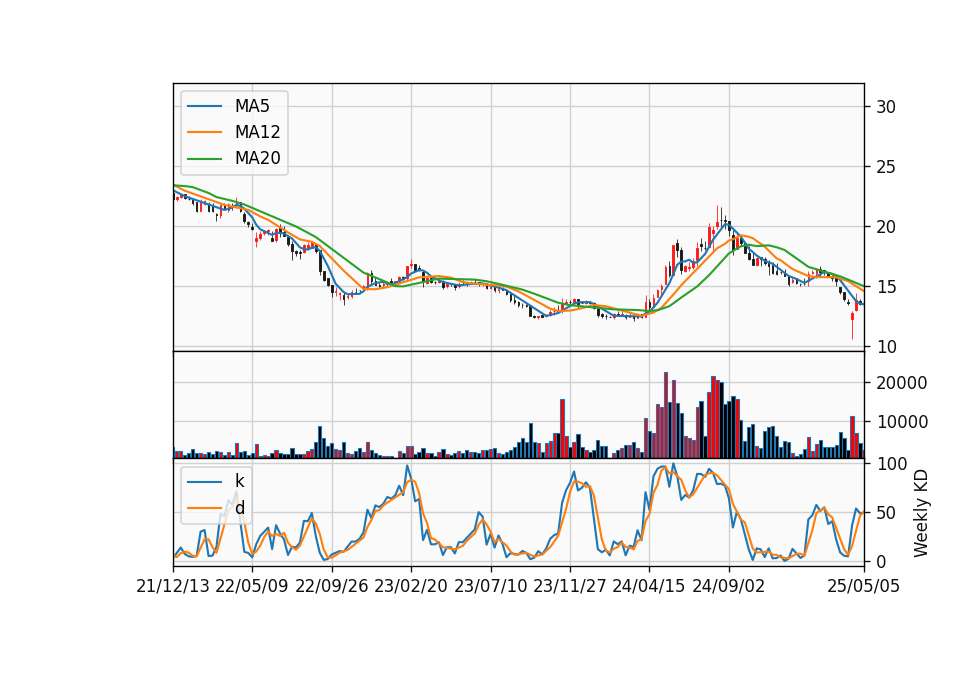960x690 pixels.
Task: Click the 23/02/20 date label
Action: pos(411,586)
